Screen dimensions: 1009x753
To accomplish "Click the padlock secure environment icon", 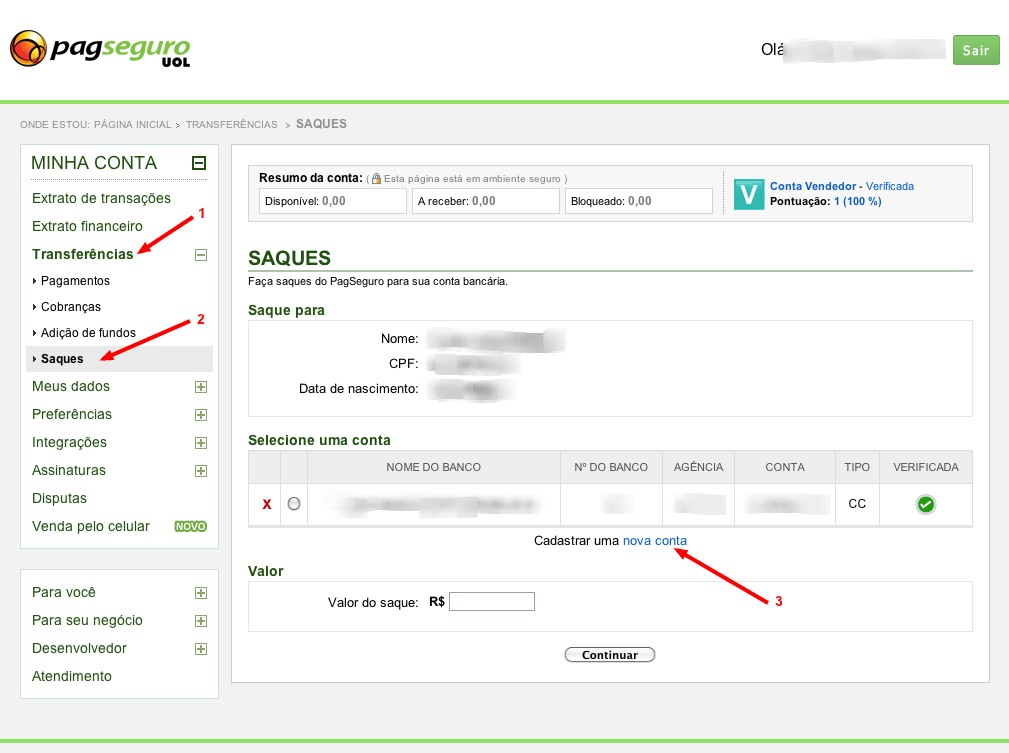I will [376, 178].
